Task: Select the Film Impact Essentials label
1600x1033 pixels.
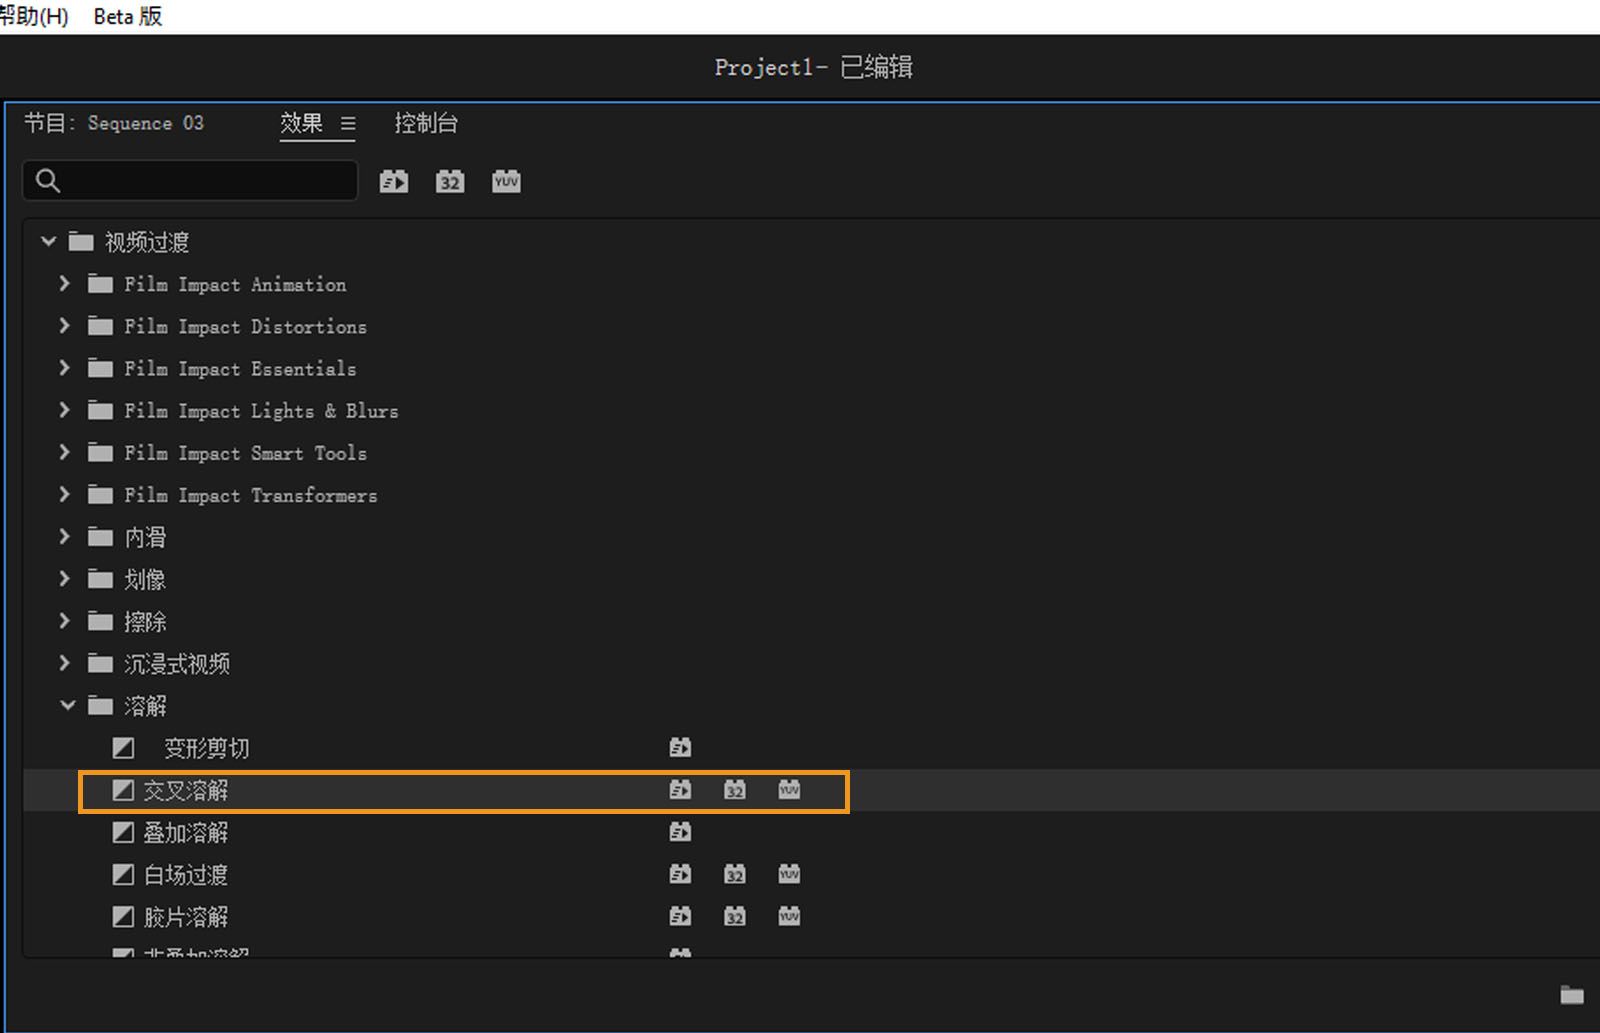Action: pyautogui.click(x=240, y=369)
